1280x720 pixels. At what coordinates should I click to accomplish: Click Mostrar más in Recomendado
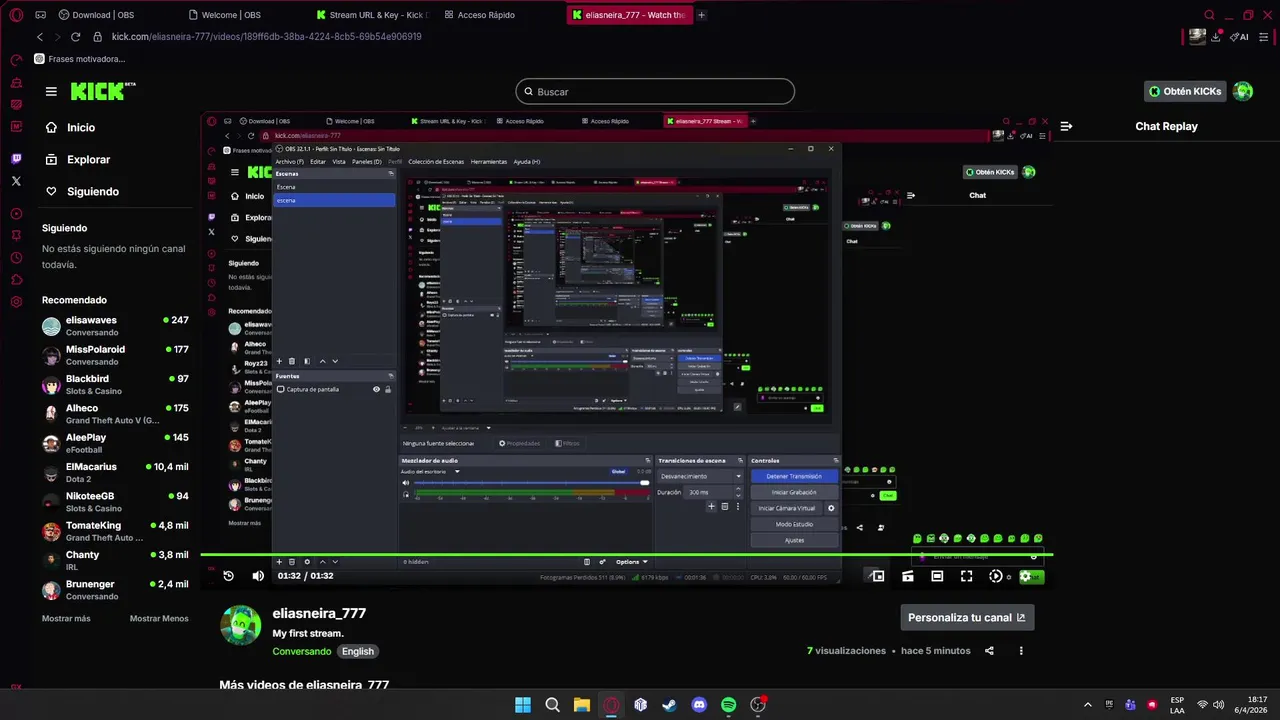(x=66, y=618)
